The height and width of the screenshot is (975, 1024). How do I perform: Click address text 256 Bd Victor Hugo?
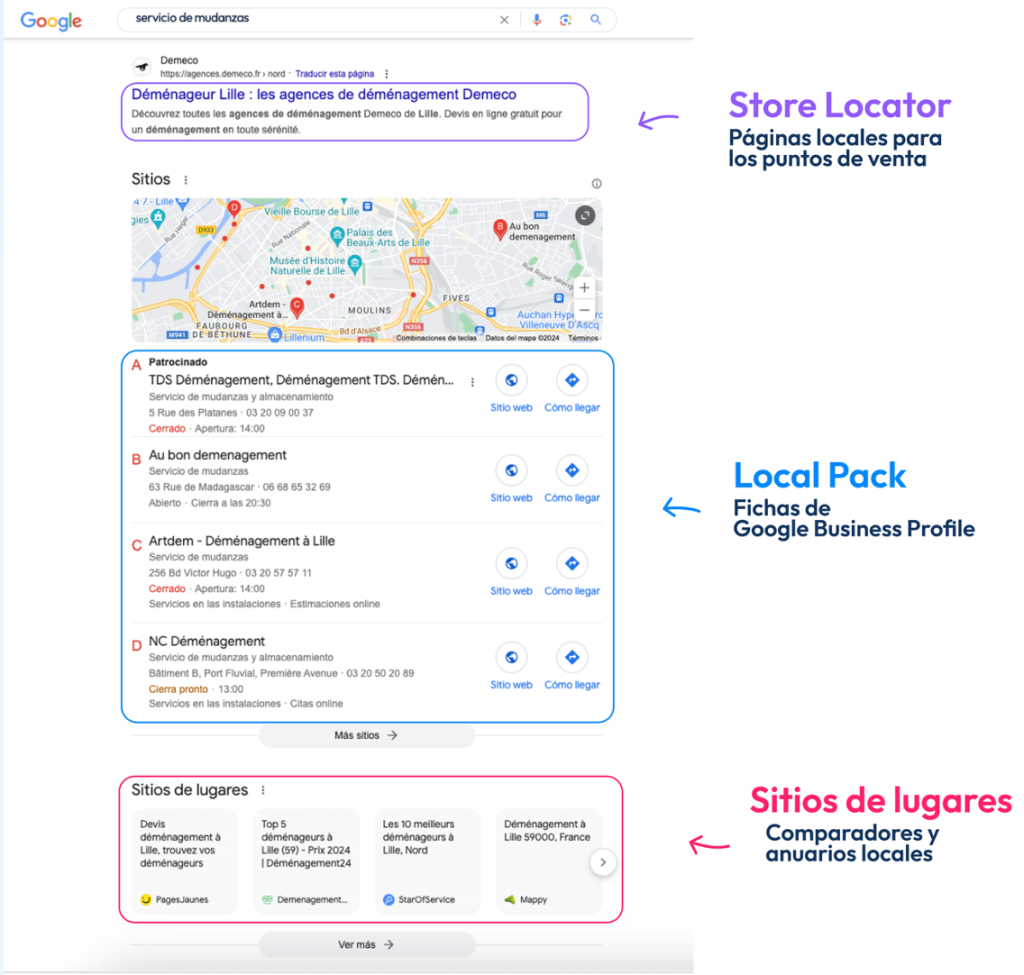tap(193, 573)
